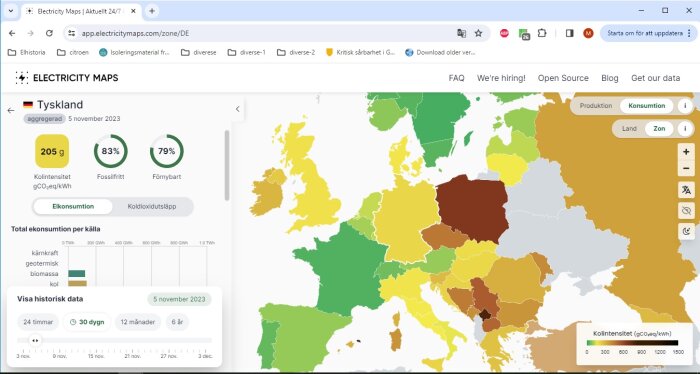Click the browser back button
Viewport: 700px width, 374px height.
pyautogui.click(x=12, y=33)
